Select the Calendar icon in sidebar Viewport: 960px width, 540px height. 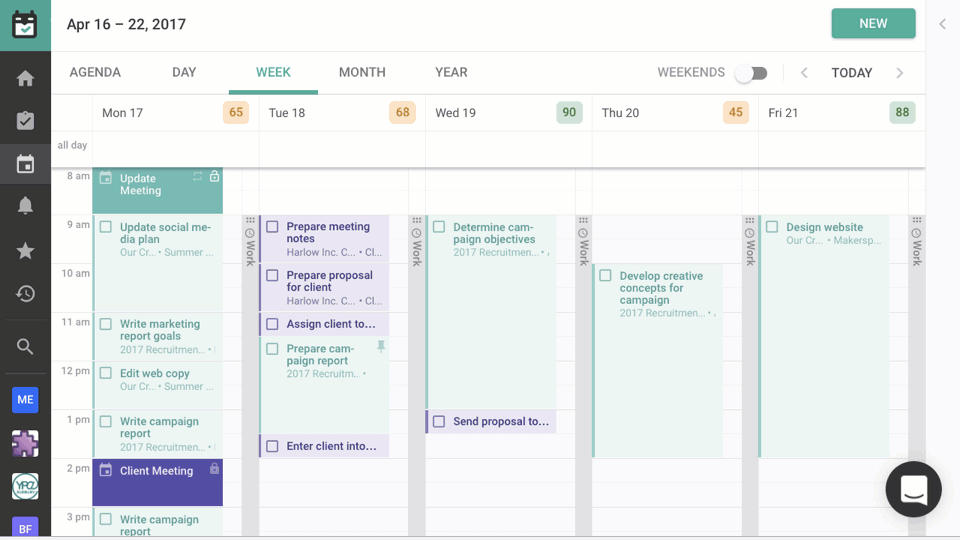26,164
